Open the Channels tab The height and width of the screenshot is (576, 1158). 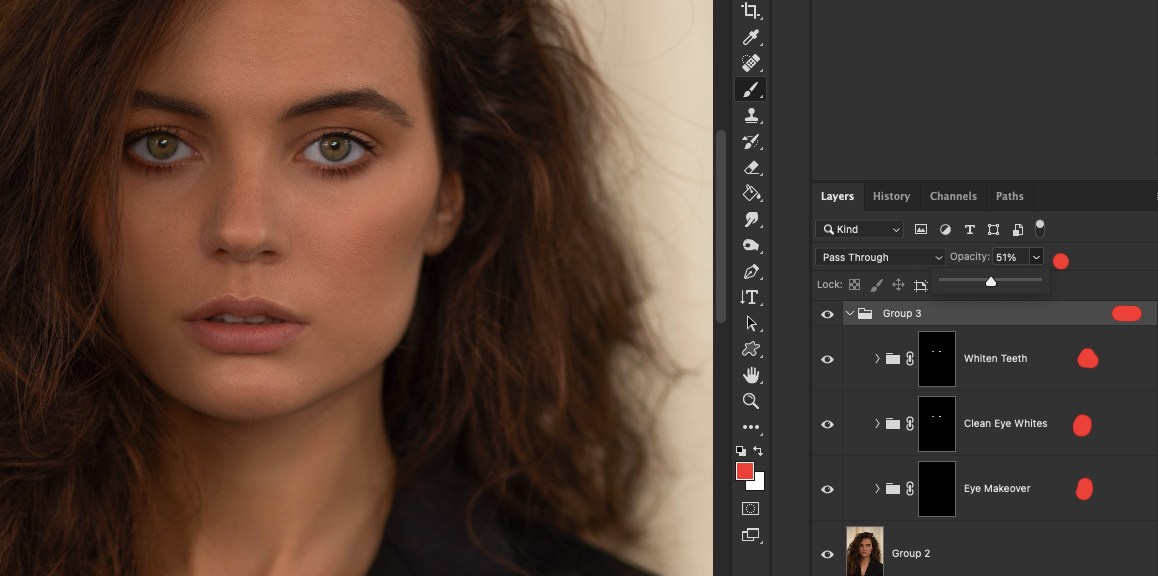coord(954,196)
